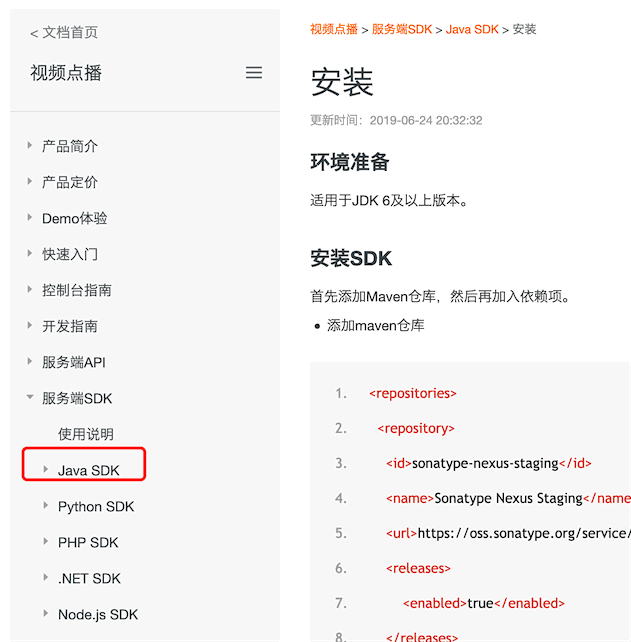This screenshot has width=631, height=642.
Task: Expand the Node.js SDK arrow
Action: pos(46,614)
